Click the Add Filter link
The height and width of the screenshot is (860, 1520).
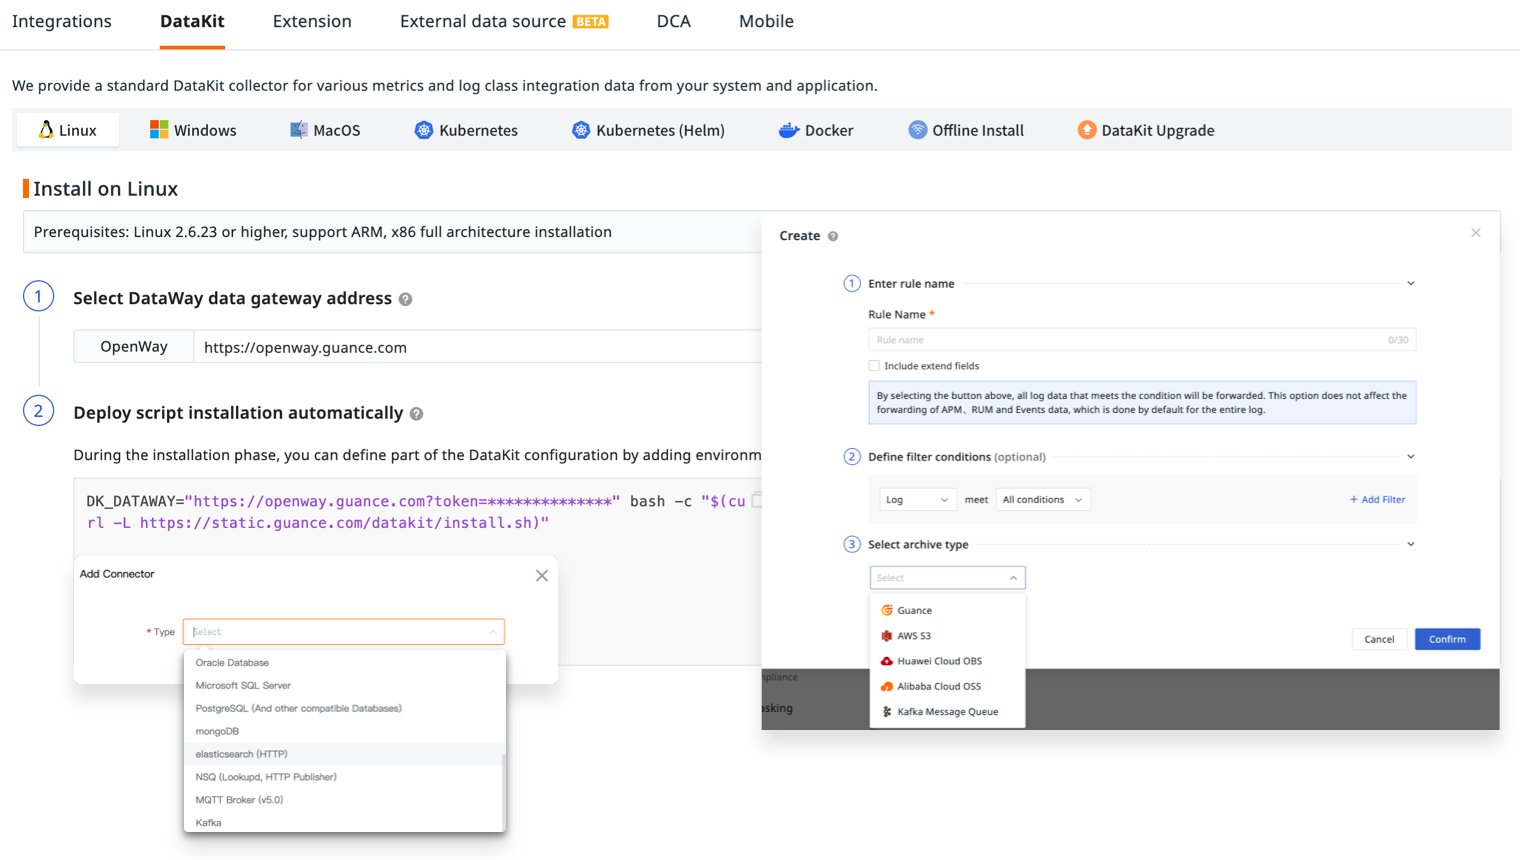click(1377, 500)
